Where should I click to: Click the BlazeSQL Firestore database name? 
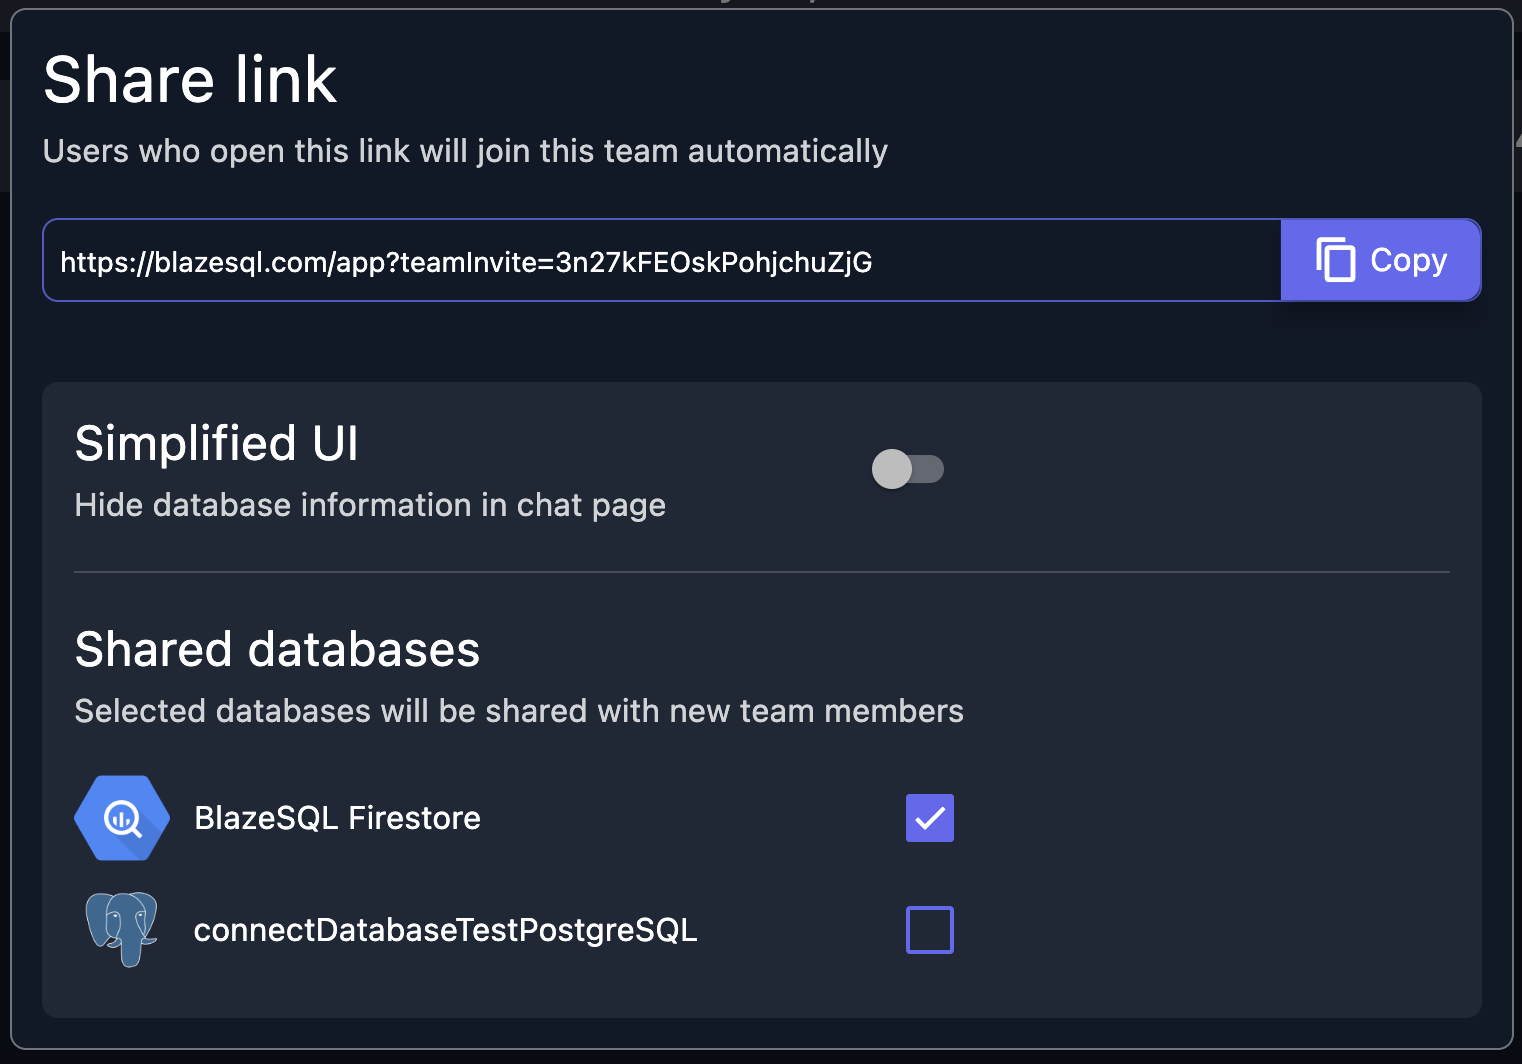(337, 817)
